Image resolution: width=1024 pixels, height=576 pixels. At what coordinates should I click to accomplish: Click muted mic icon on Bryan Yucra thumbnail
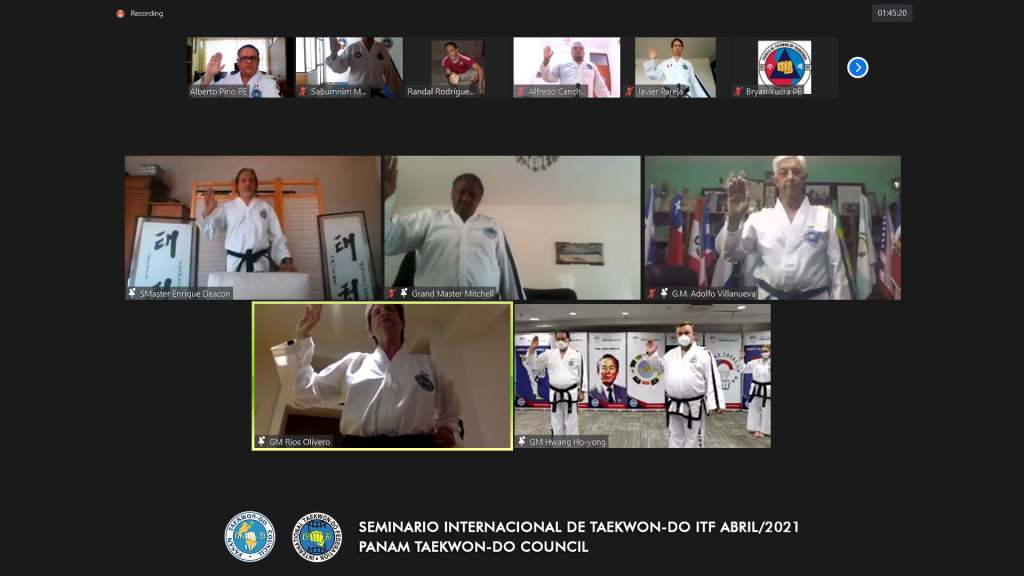(738, 91)
